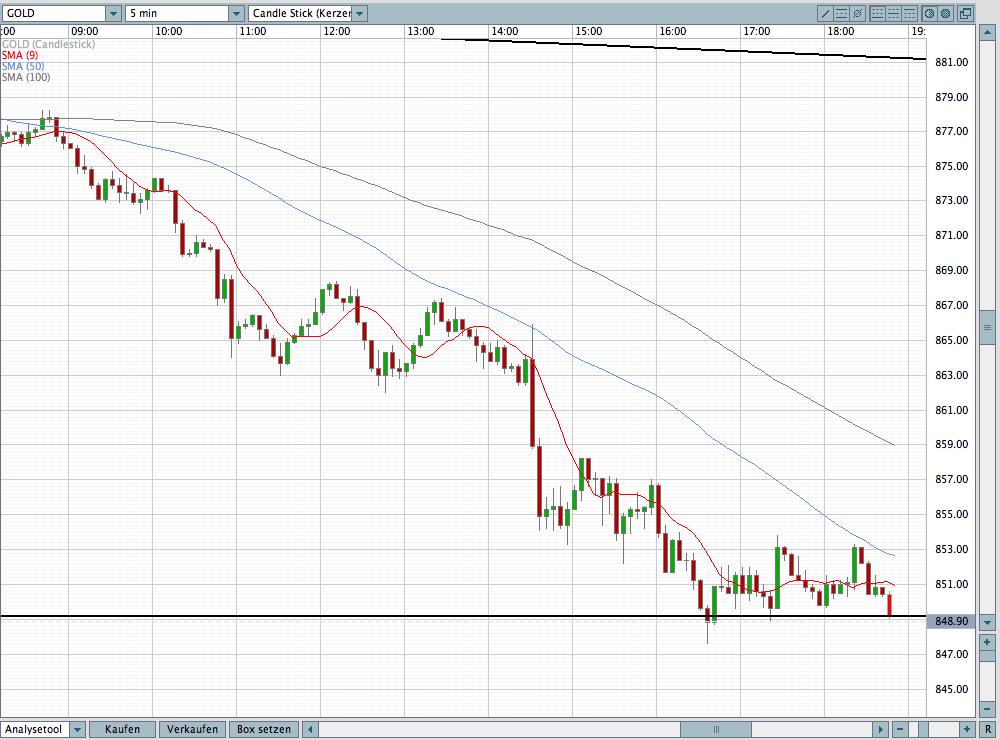Open the 5 min timeframe dropdown arrow

[236, 13]
